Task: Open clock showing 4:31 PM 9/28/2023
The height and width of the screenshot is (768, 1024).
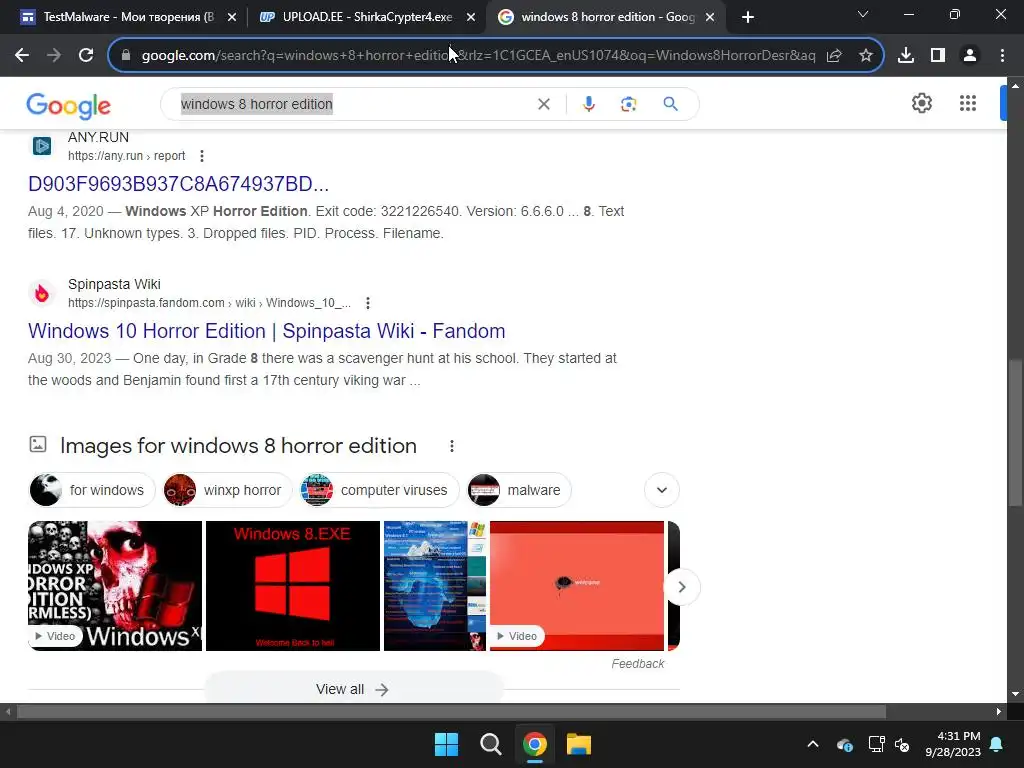Action: [x=953, y=744]
